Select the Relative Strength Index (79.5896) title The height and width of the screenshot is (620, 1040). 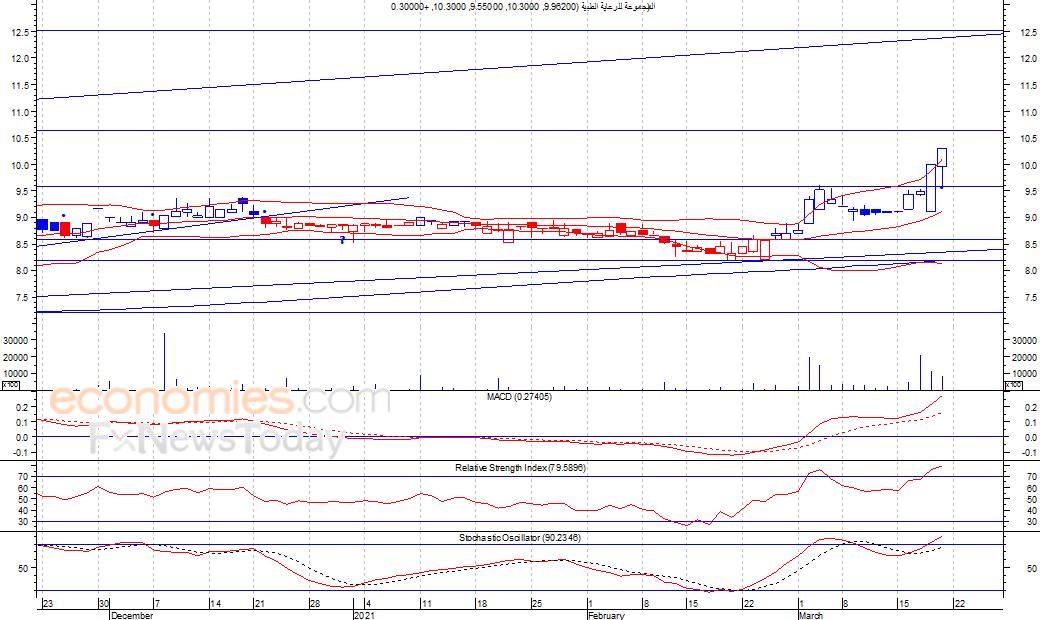coord(520,467)
